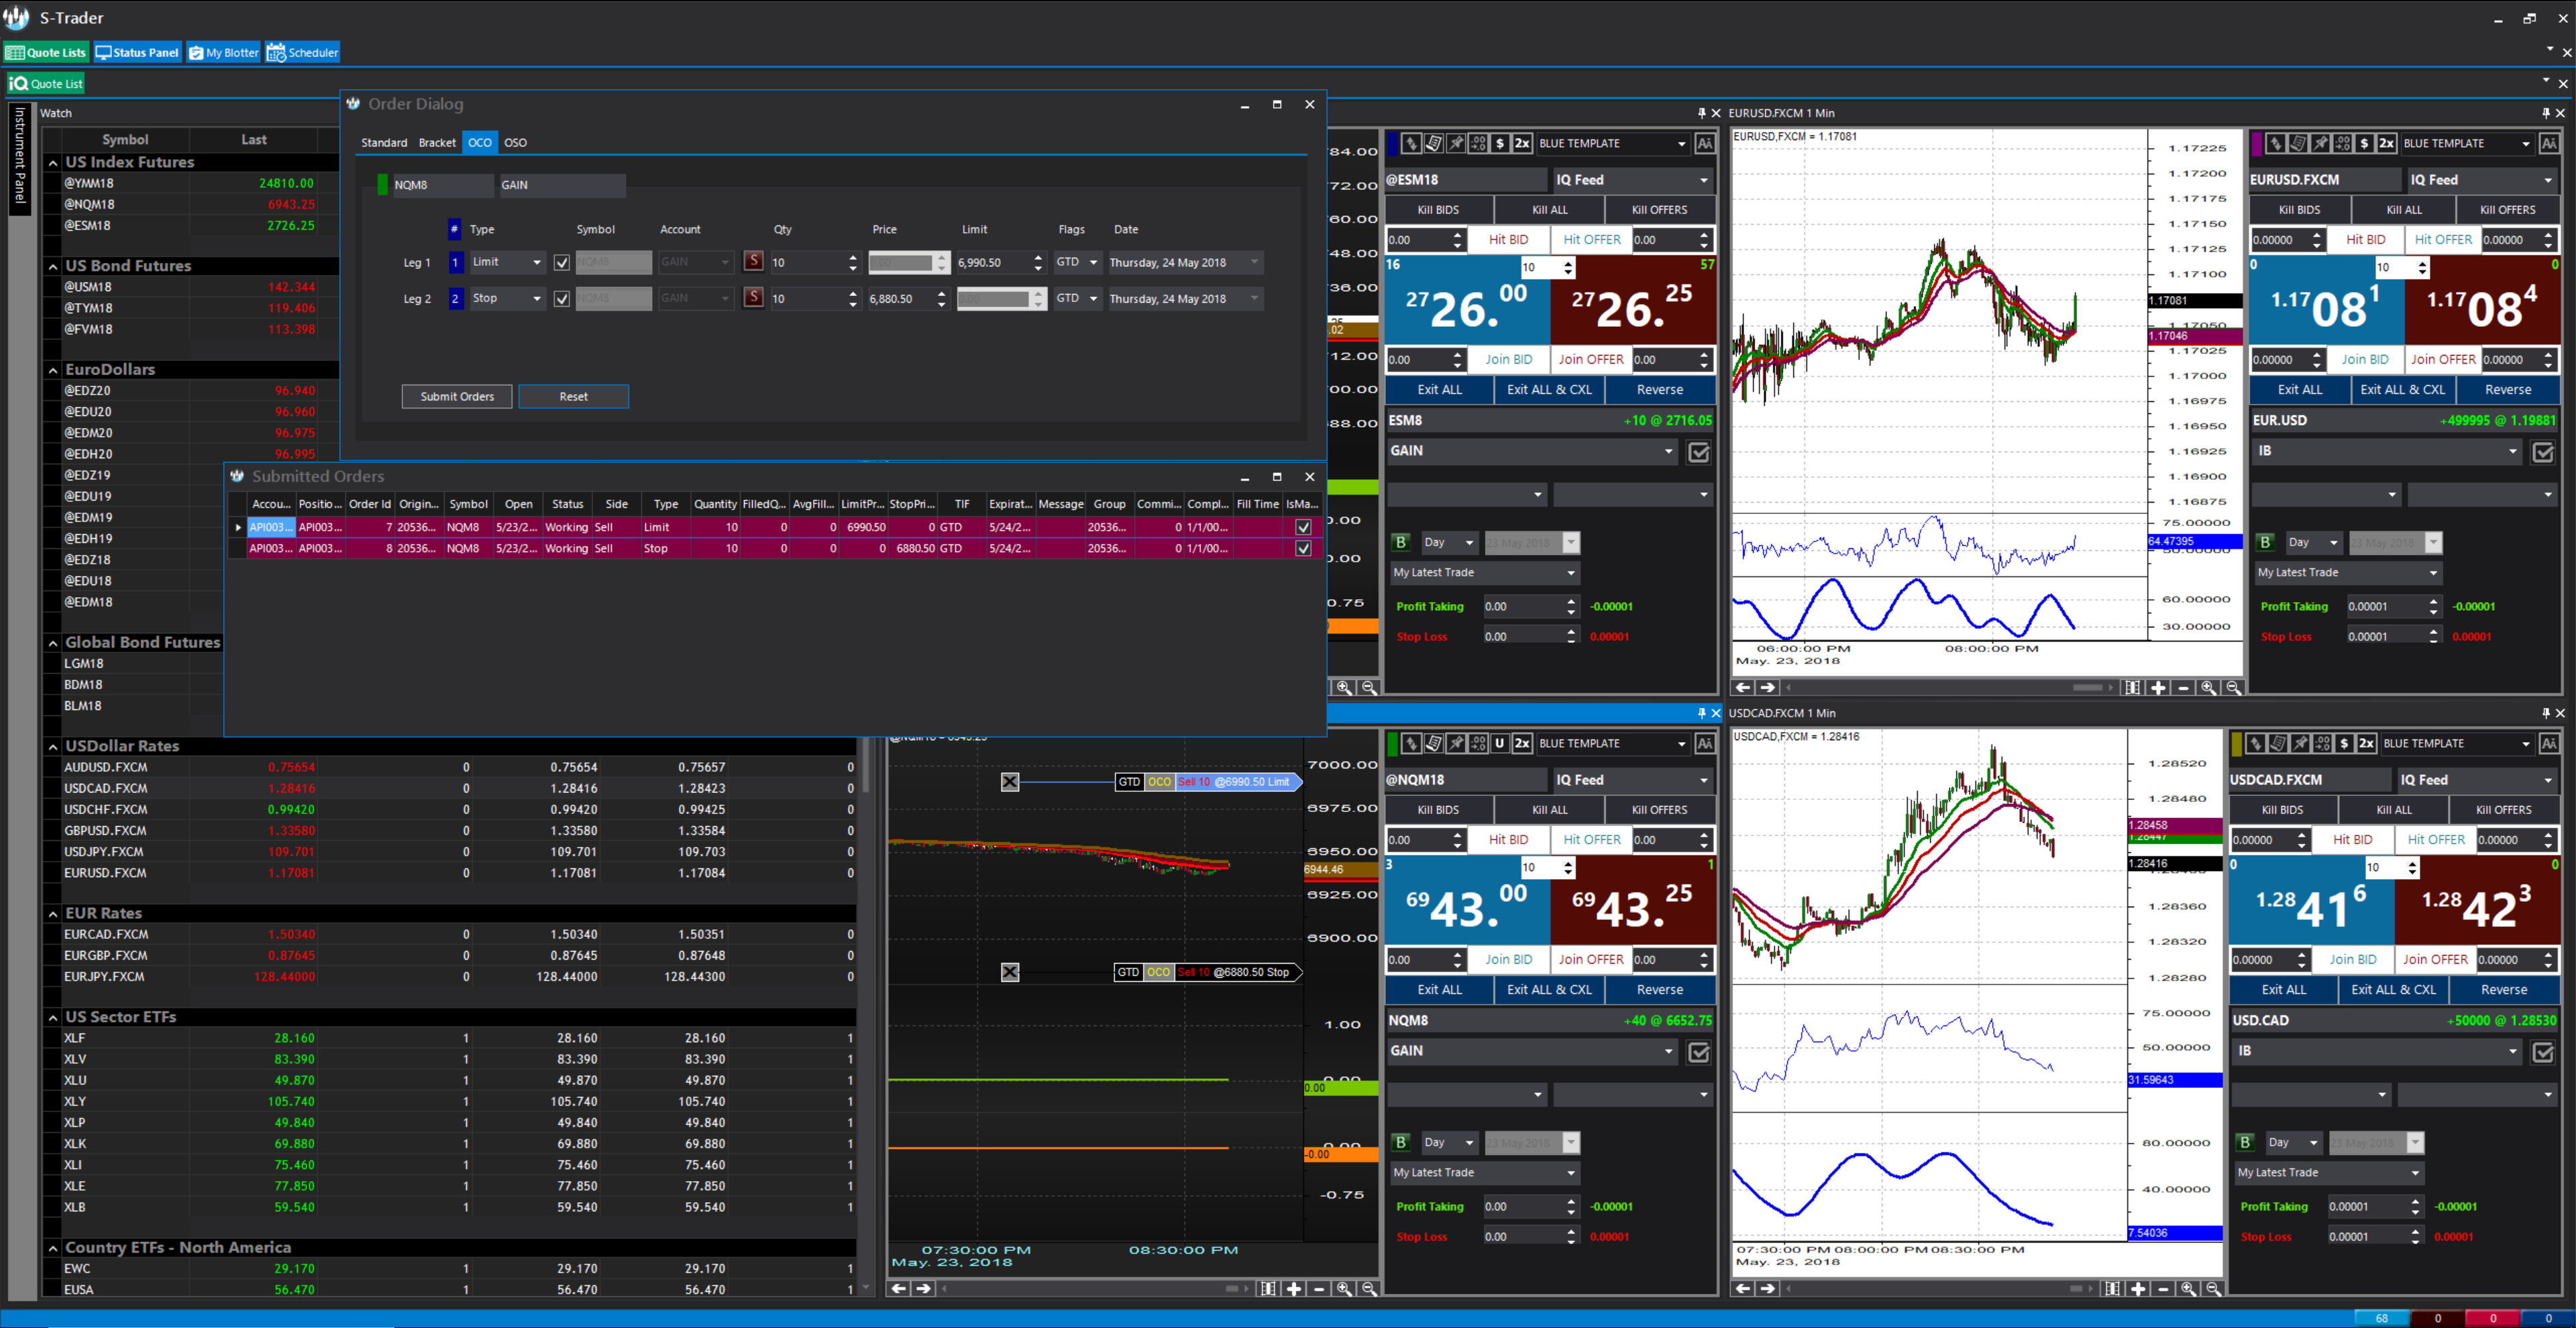Collapse the US Sector ETFs group
This screenshot has width=2576, height=1328.
(53, 1018)
